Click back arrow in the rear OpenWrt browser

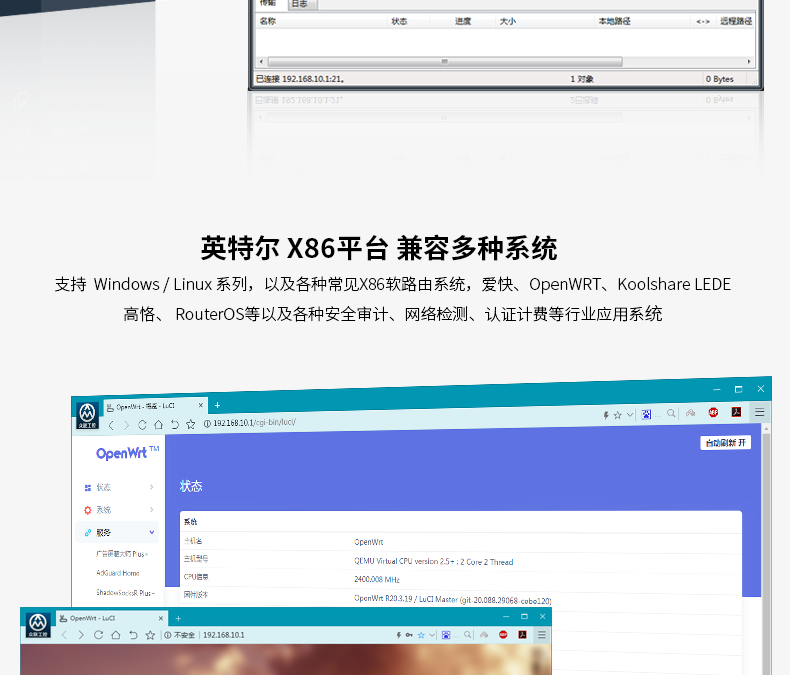tap(111, 426)
